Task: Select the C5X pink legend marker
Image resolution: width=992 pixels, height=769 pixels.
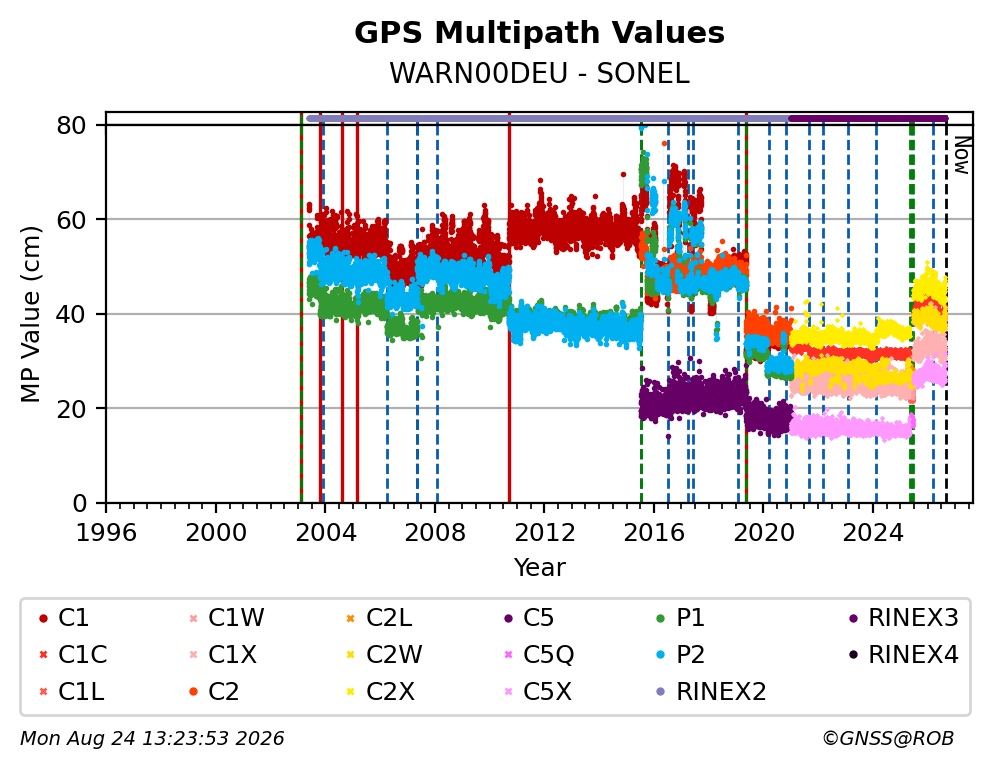Action: pos(509,692)
